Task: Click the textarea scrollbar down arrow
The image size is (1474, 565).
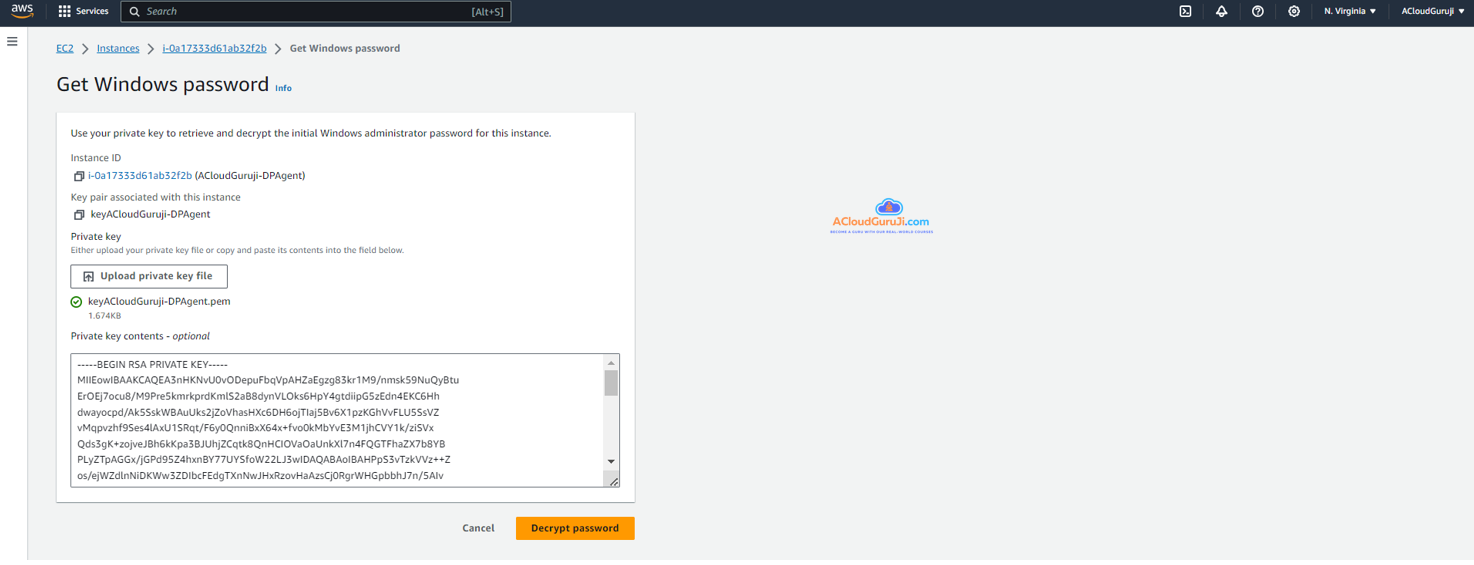Action: pyautogui.click(x=611, y=461)
